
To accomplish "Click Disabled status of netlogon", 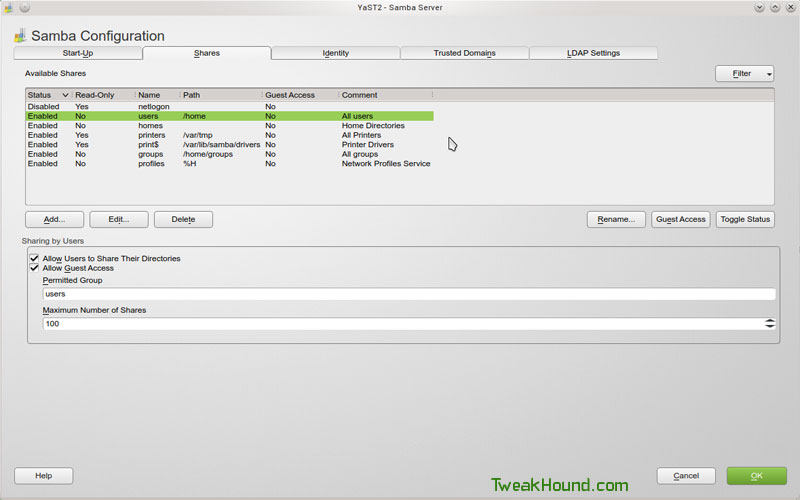I will (x=43, y=107).
